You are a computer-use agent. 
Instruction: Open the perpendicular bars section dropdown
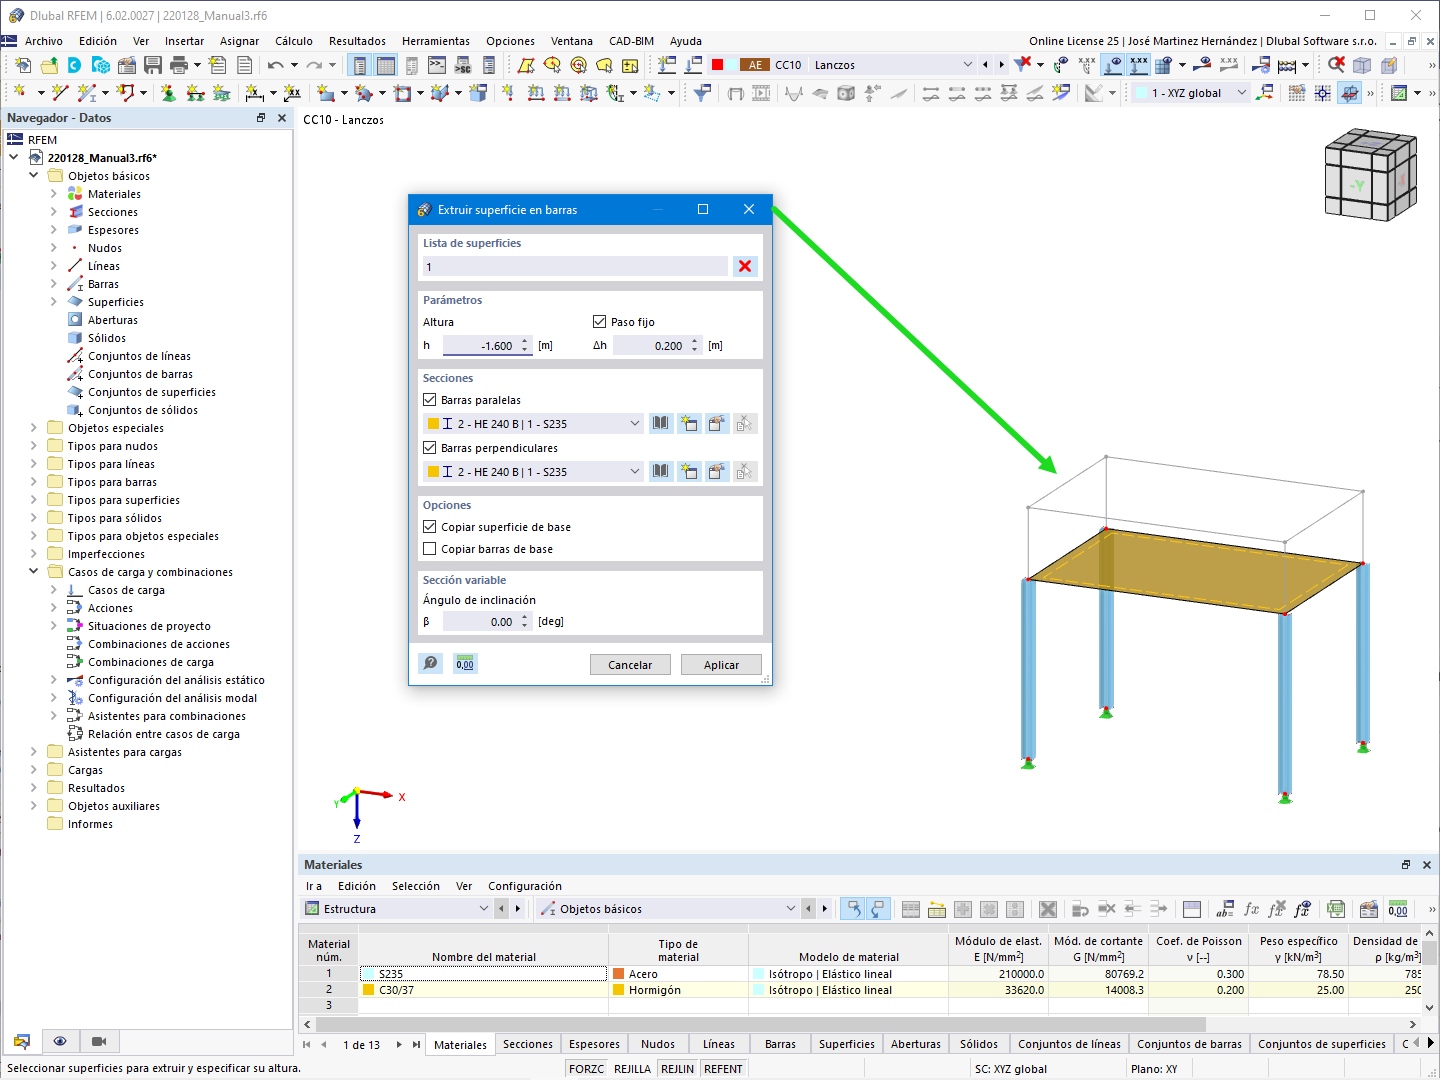click(x=635, y=472)
